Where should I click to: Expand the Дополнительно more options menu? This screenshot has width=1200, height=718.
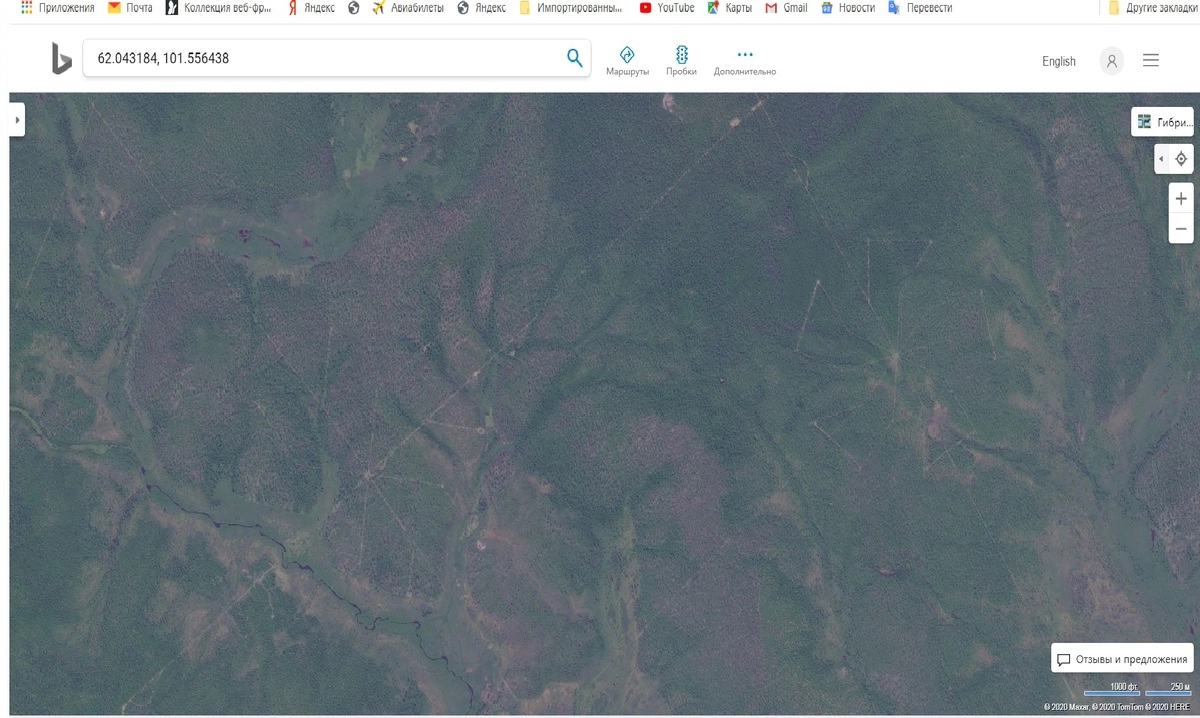click(x=744, y=60)
